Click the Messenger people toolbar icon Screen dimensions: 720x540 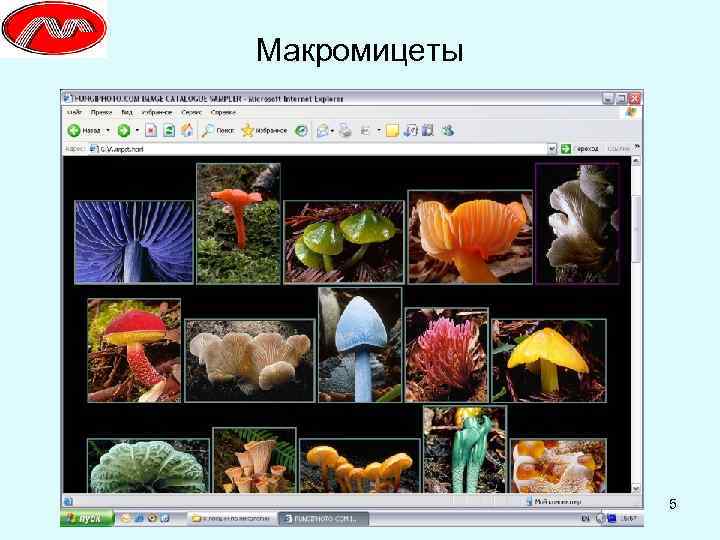(448, 131)
